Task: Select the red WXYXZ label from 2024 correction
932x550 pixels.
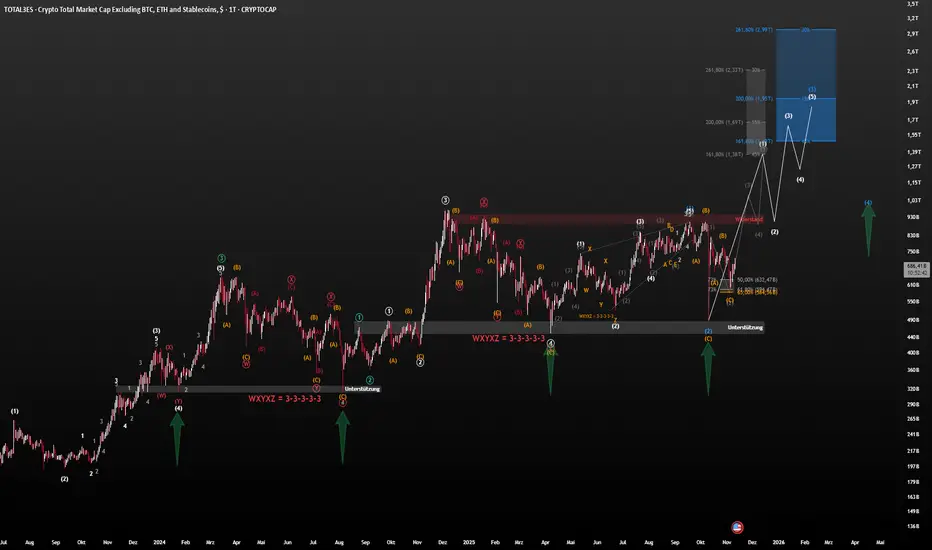Action: (285, 398)
